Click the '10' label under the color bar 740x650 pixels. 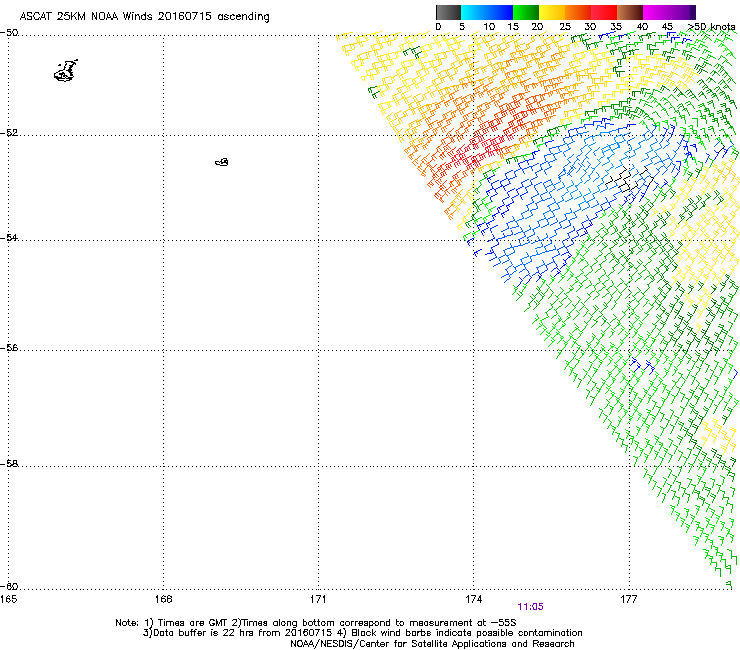pos(489,27)
